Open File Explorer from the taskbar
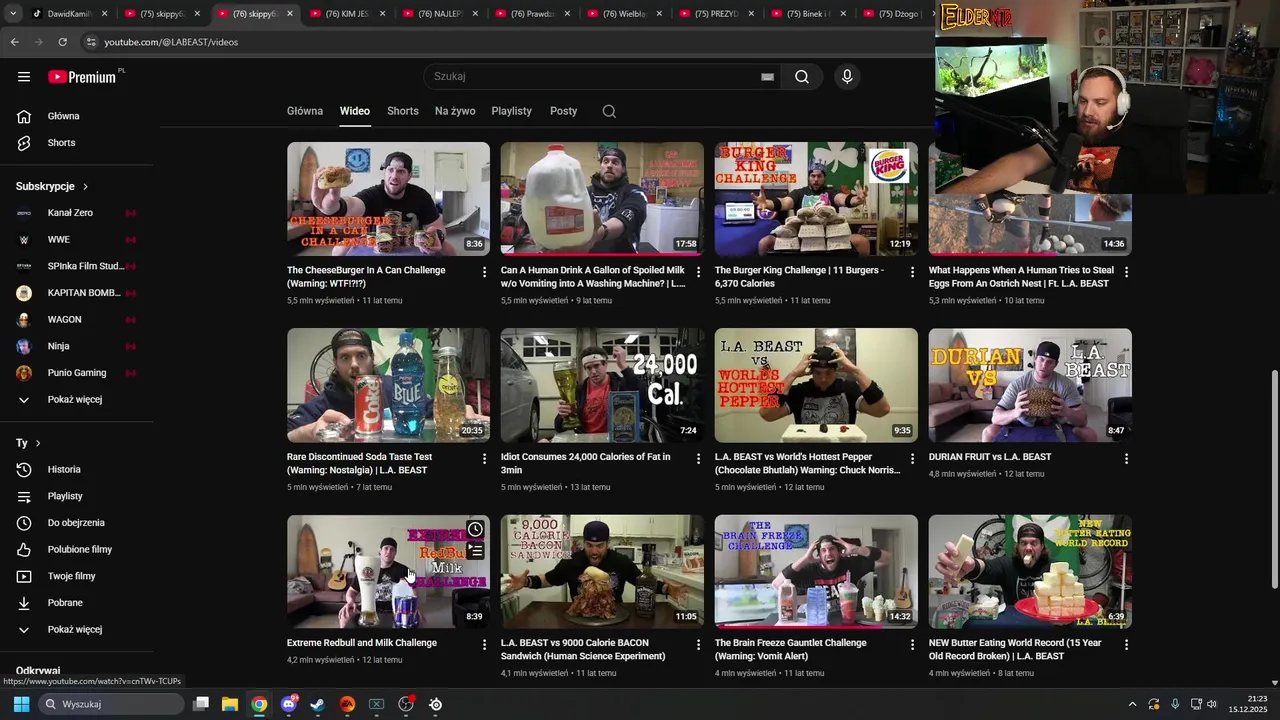1280x720 pixels. (x=230, y=704)
